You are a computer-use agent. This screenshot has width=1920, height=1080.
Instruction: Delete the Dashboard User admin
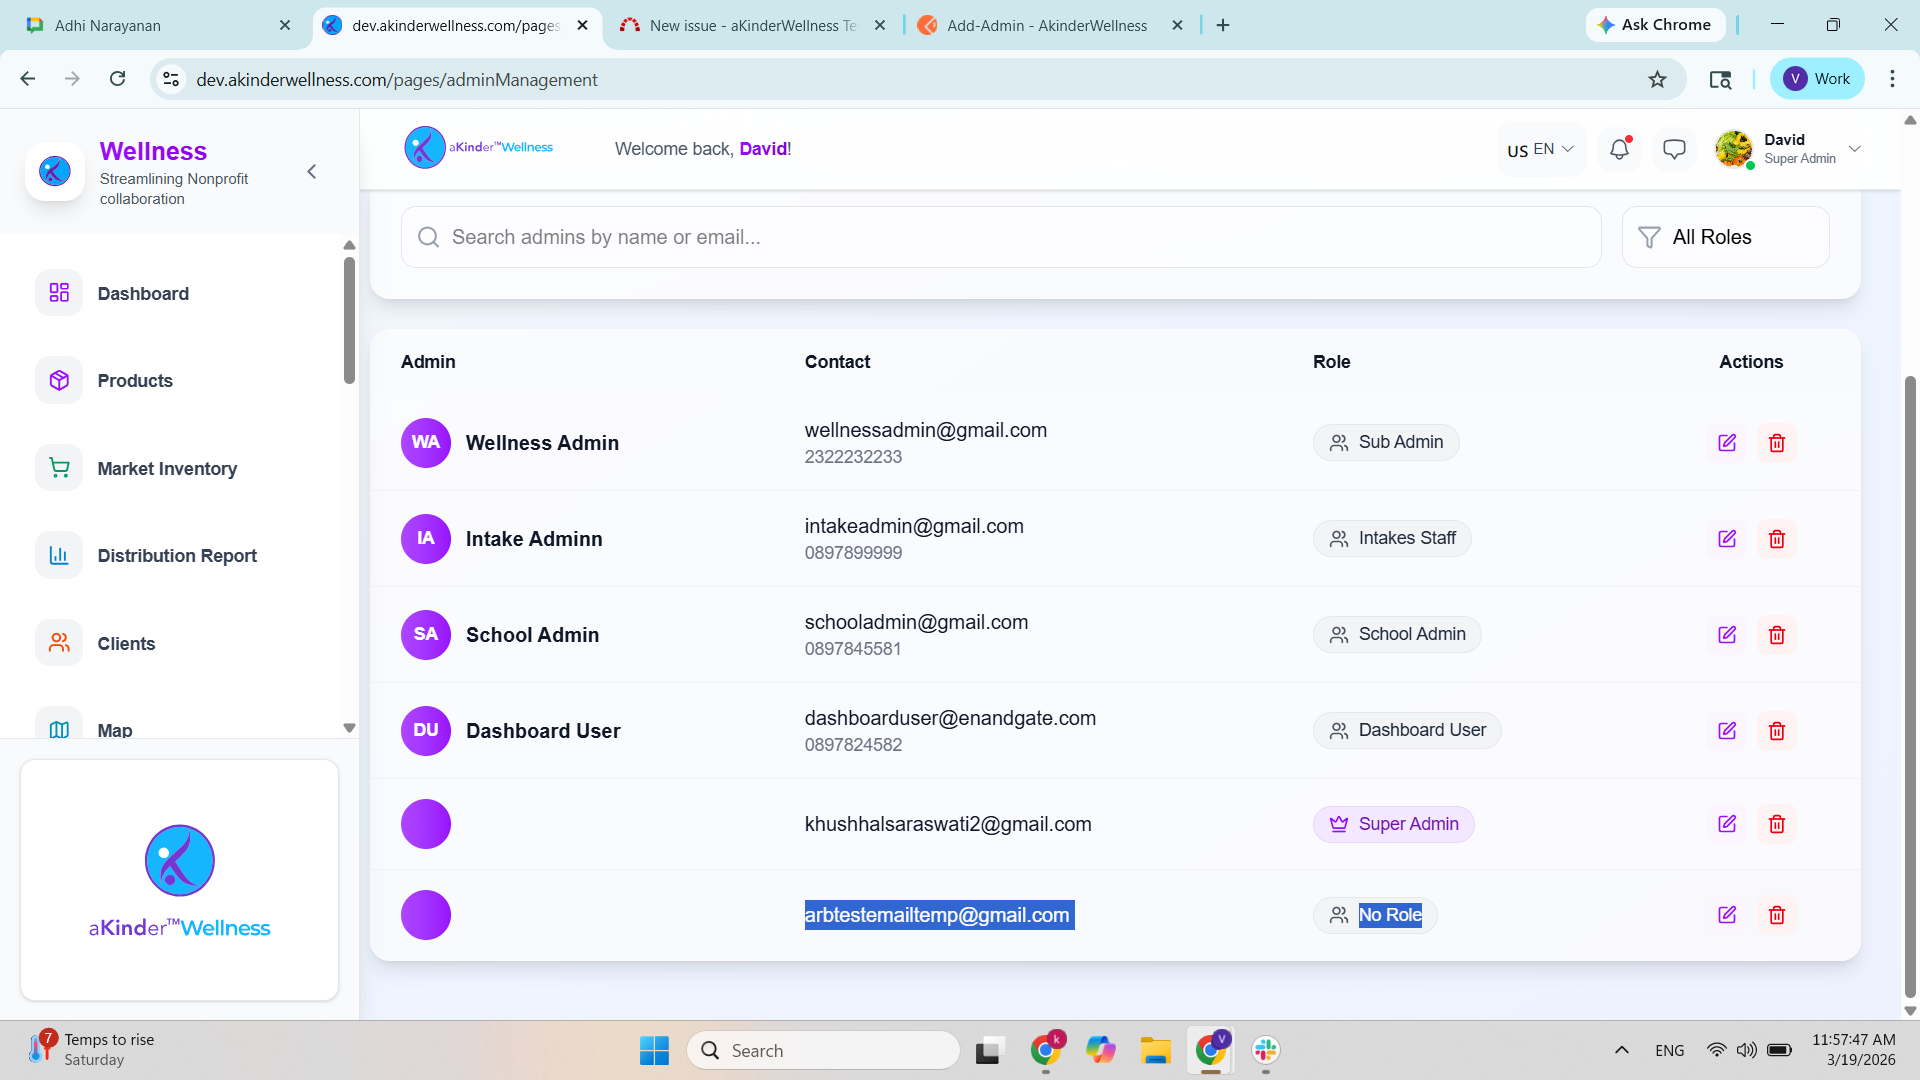tap(1777, 731)
